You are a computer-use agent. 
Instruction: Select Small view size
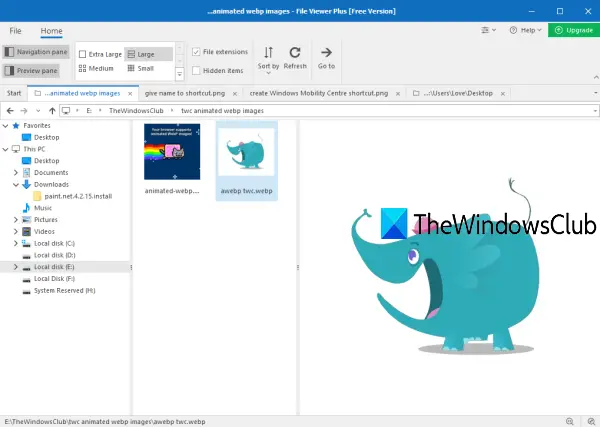pos(141,68)
